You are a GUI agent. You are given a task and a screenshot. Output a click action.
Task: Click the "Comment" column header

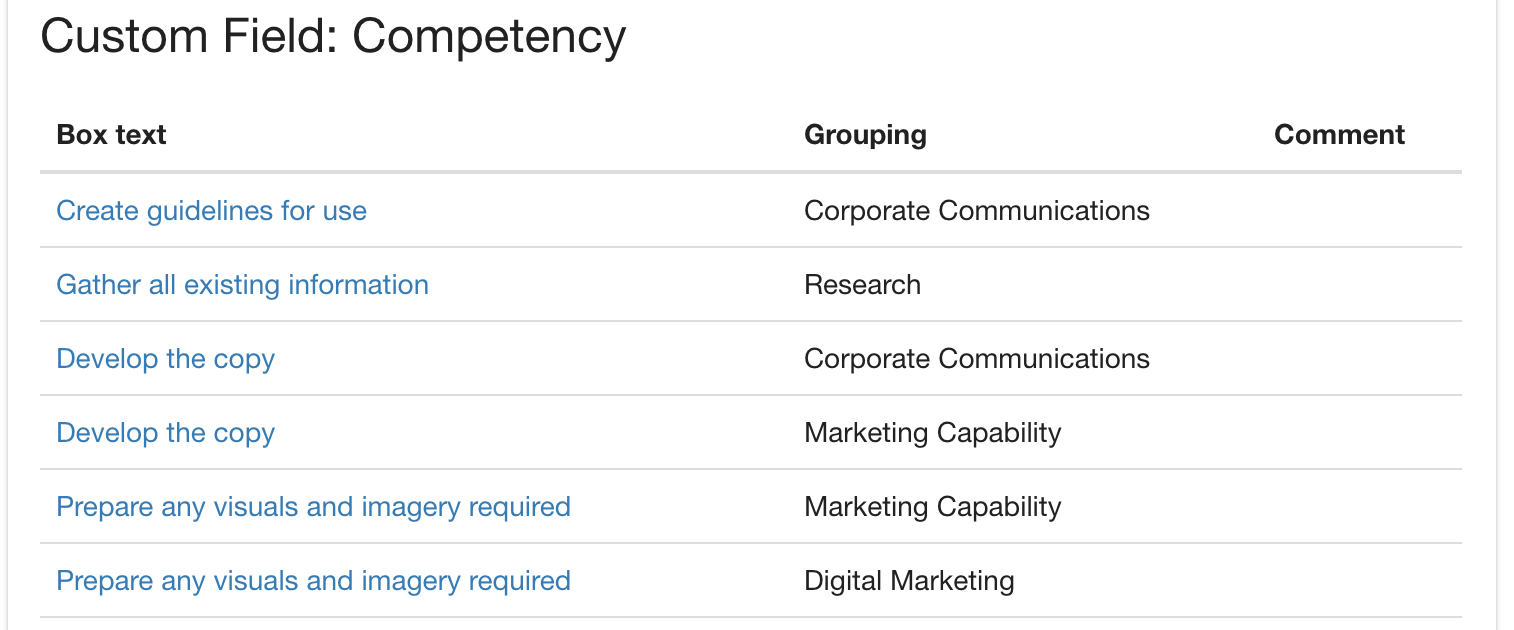click(x=1339, y=135)
